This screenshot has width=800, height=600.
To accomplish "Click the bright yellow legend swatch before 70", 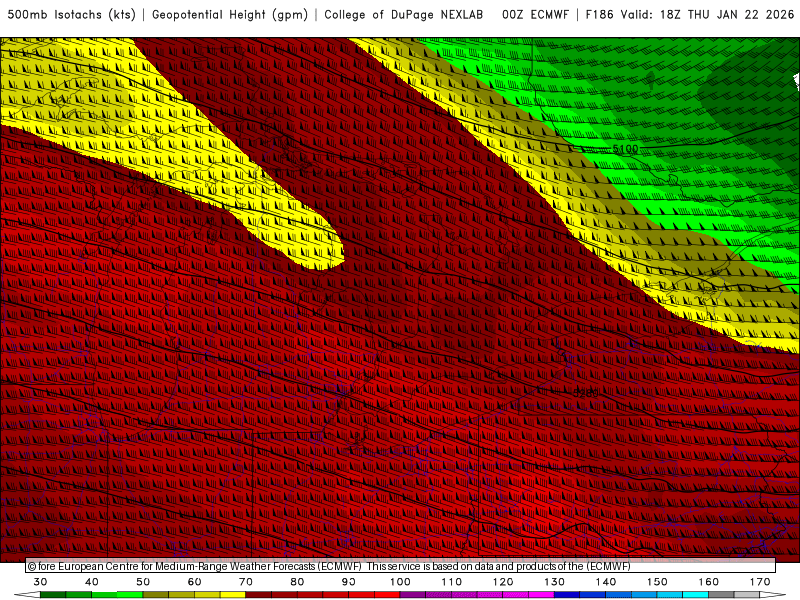I will click(x=233, y=594).
